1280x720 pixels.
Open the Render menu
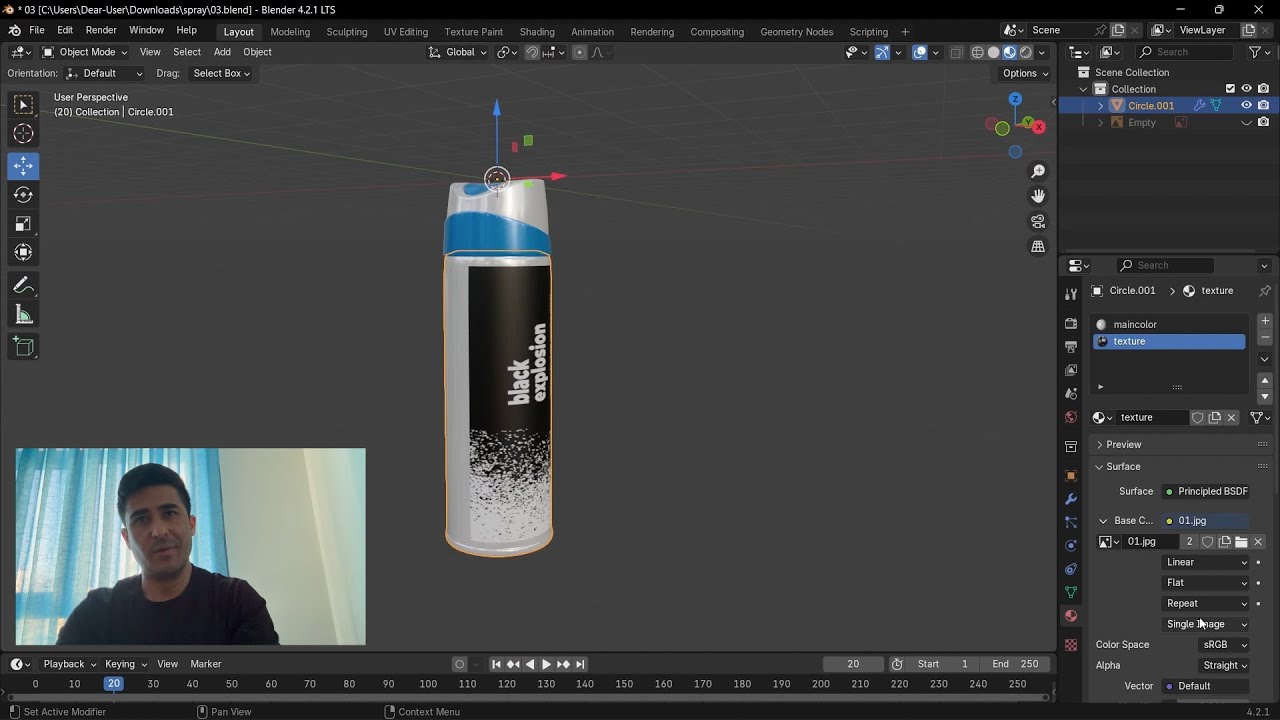tap(101, 30)
